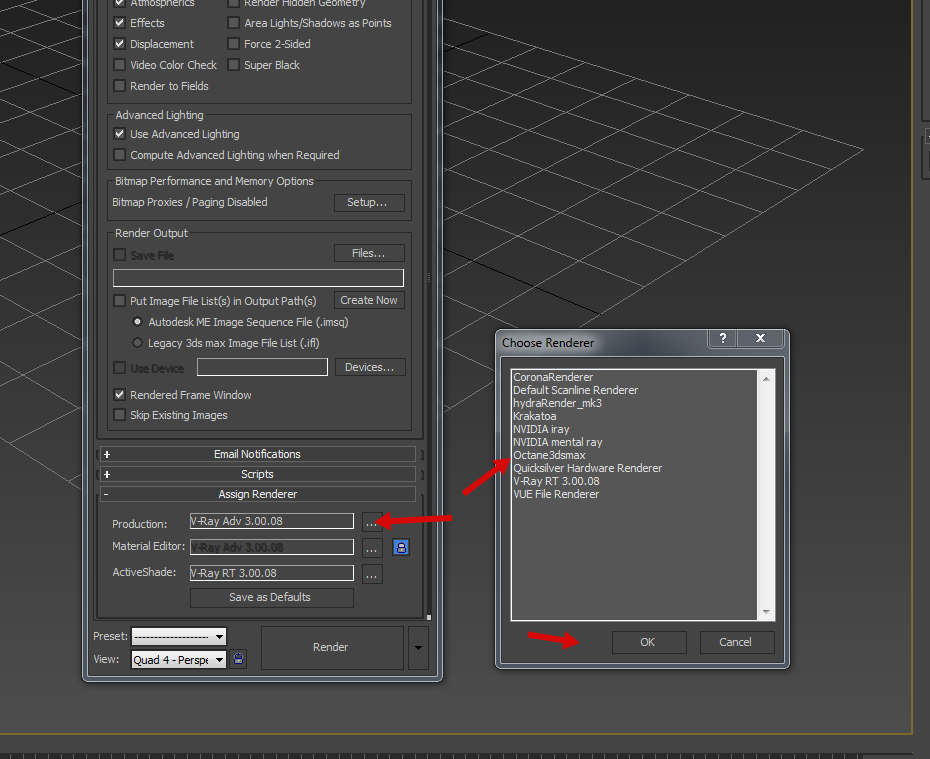This screenshot has height=759, width=930.
Task: Click the render output file path field
Action: point(258,278)
